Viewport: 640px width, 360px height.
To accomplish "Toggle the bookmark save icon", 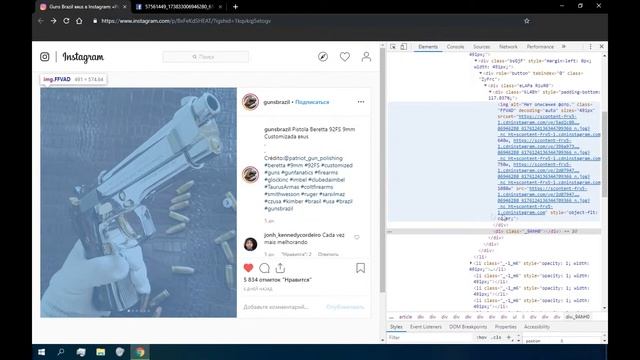I will (x=360, y=268).
